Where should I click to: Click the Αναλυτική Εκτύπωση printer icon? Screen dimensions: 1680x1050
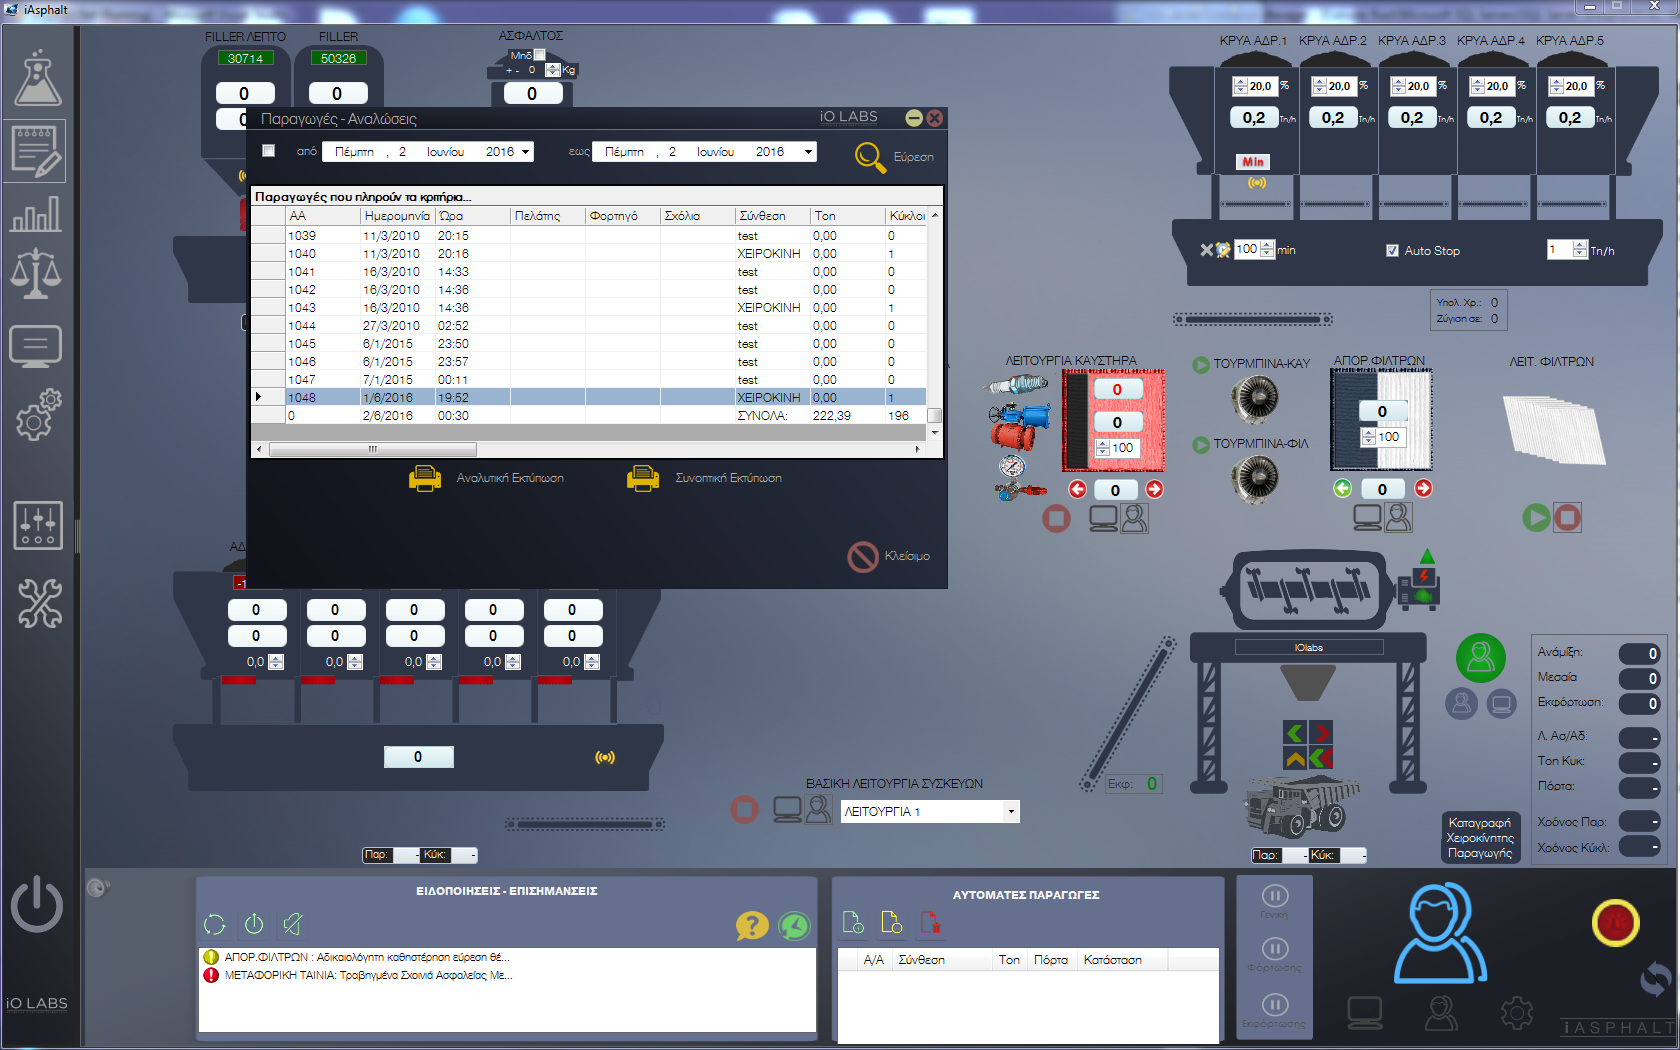[425, 478]
